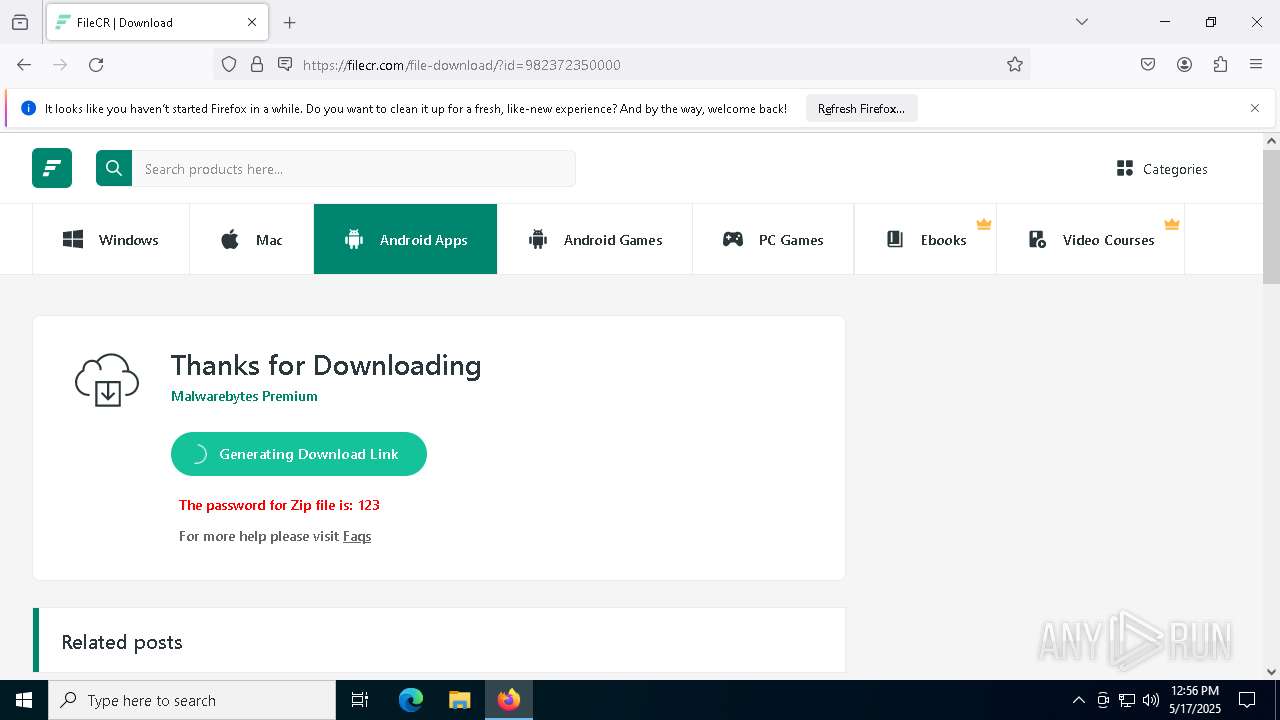The width and height of the screenshot is (1280, 720).
Task: Click the taskbar search box
Action: pyautogui.click(x=192, y=700)
